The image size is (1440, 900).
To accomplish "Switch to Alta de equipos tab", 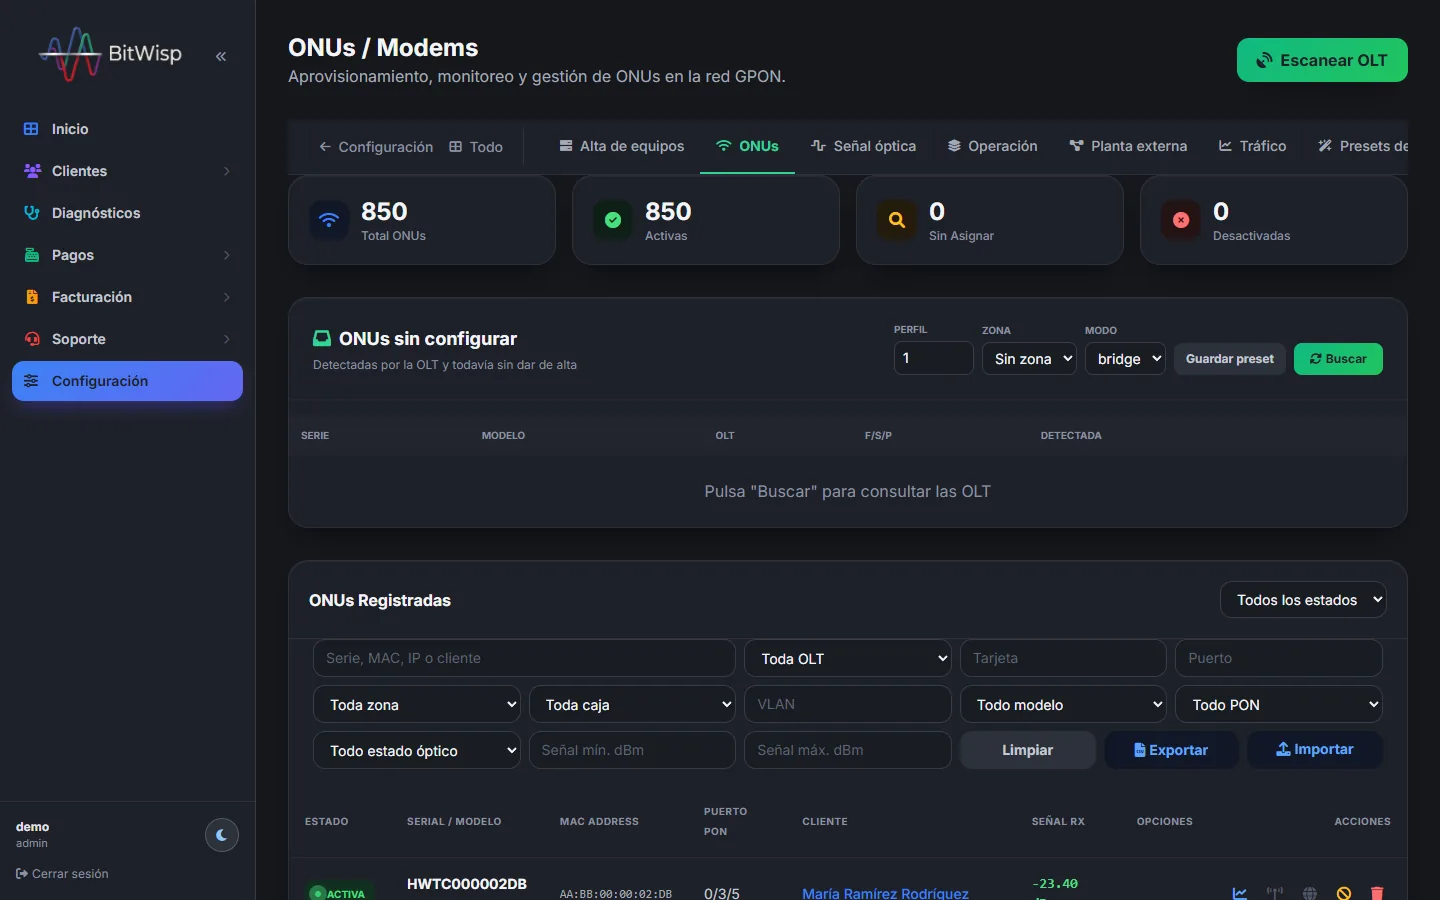I will (621, 146).
